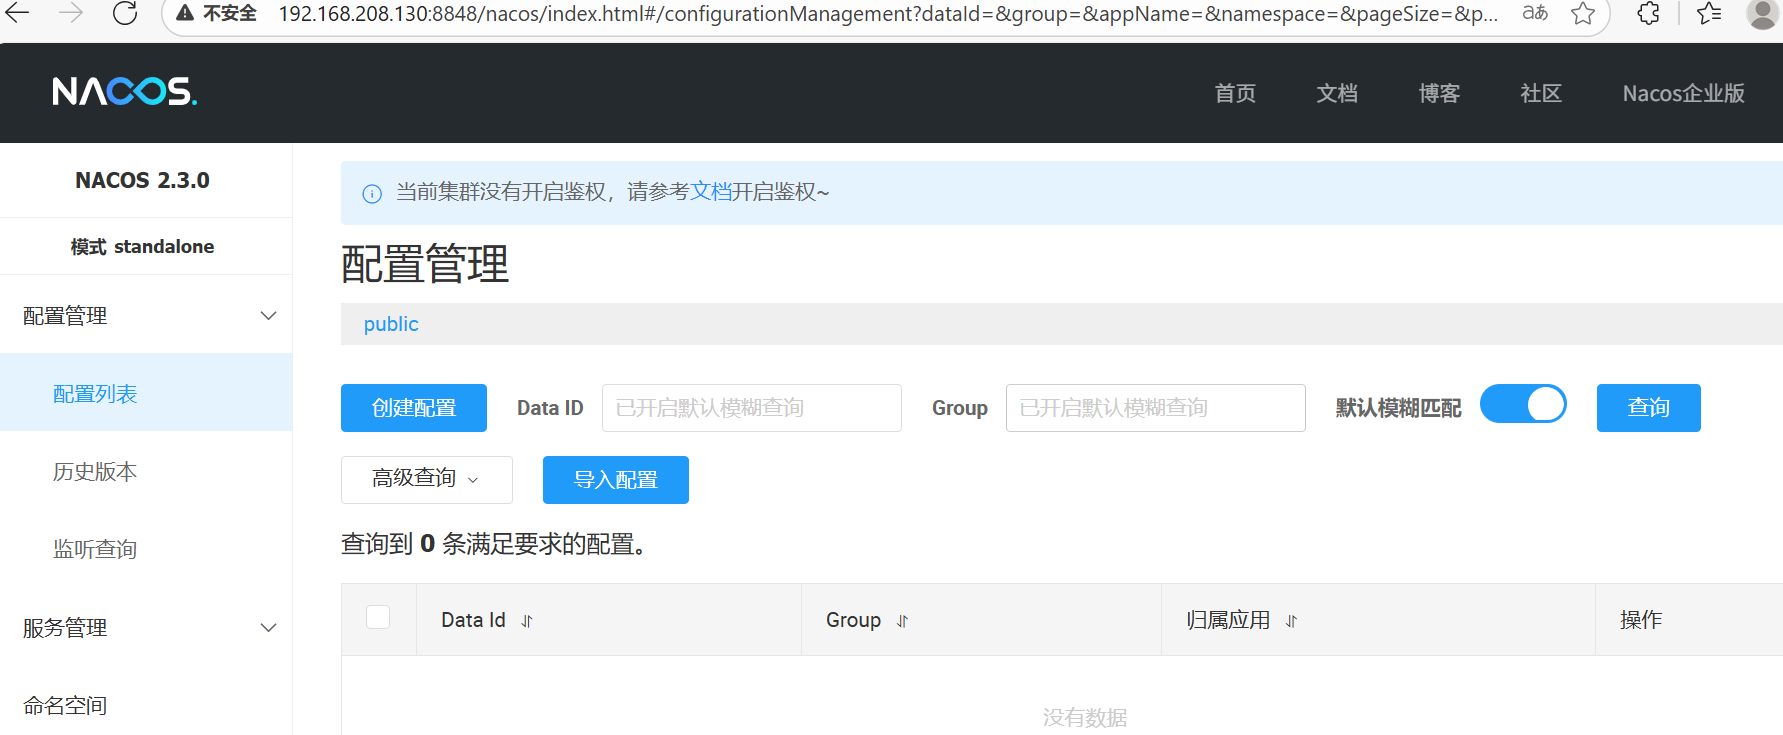
Task: Click the browser back arrow
Action: click(18, 13)
